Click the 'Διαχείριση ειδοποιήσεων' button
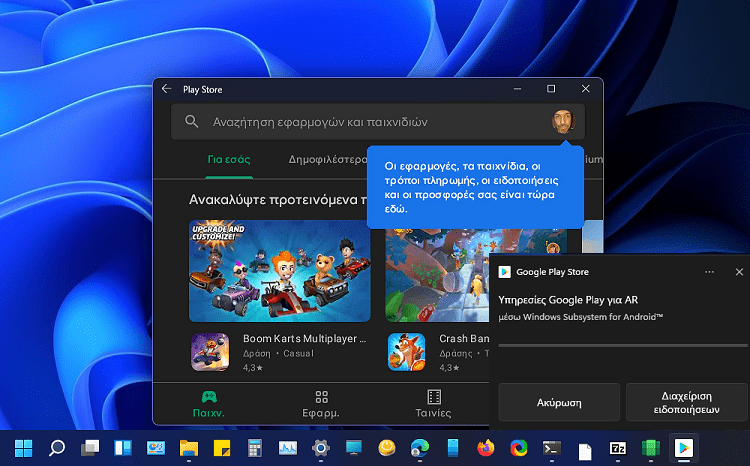The image size is (750, 466). [686, 402]
